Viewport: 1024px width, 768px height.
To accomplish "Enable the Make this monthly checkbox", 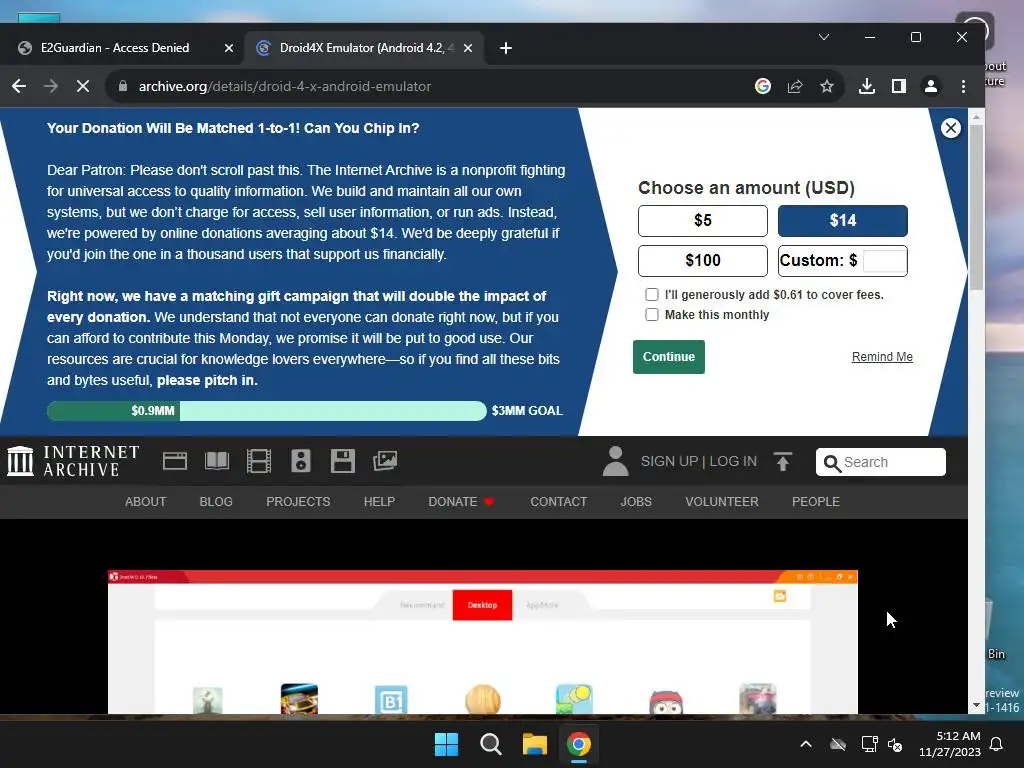I will coord(652,315).
